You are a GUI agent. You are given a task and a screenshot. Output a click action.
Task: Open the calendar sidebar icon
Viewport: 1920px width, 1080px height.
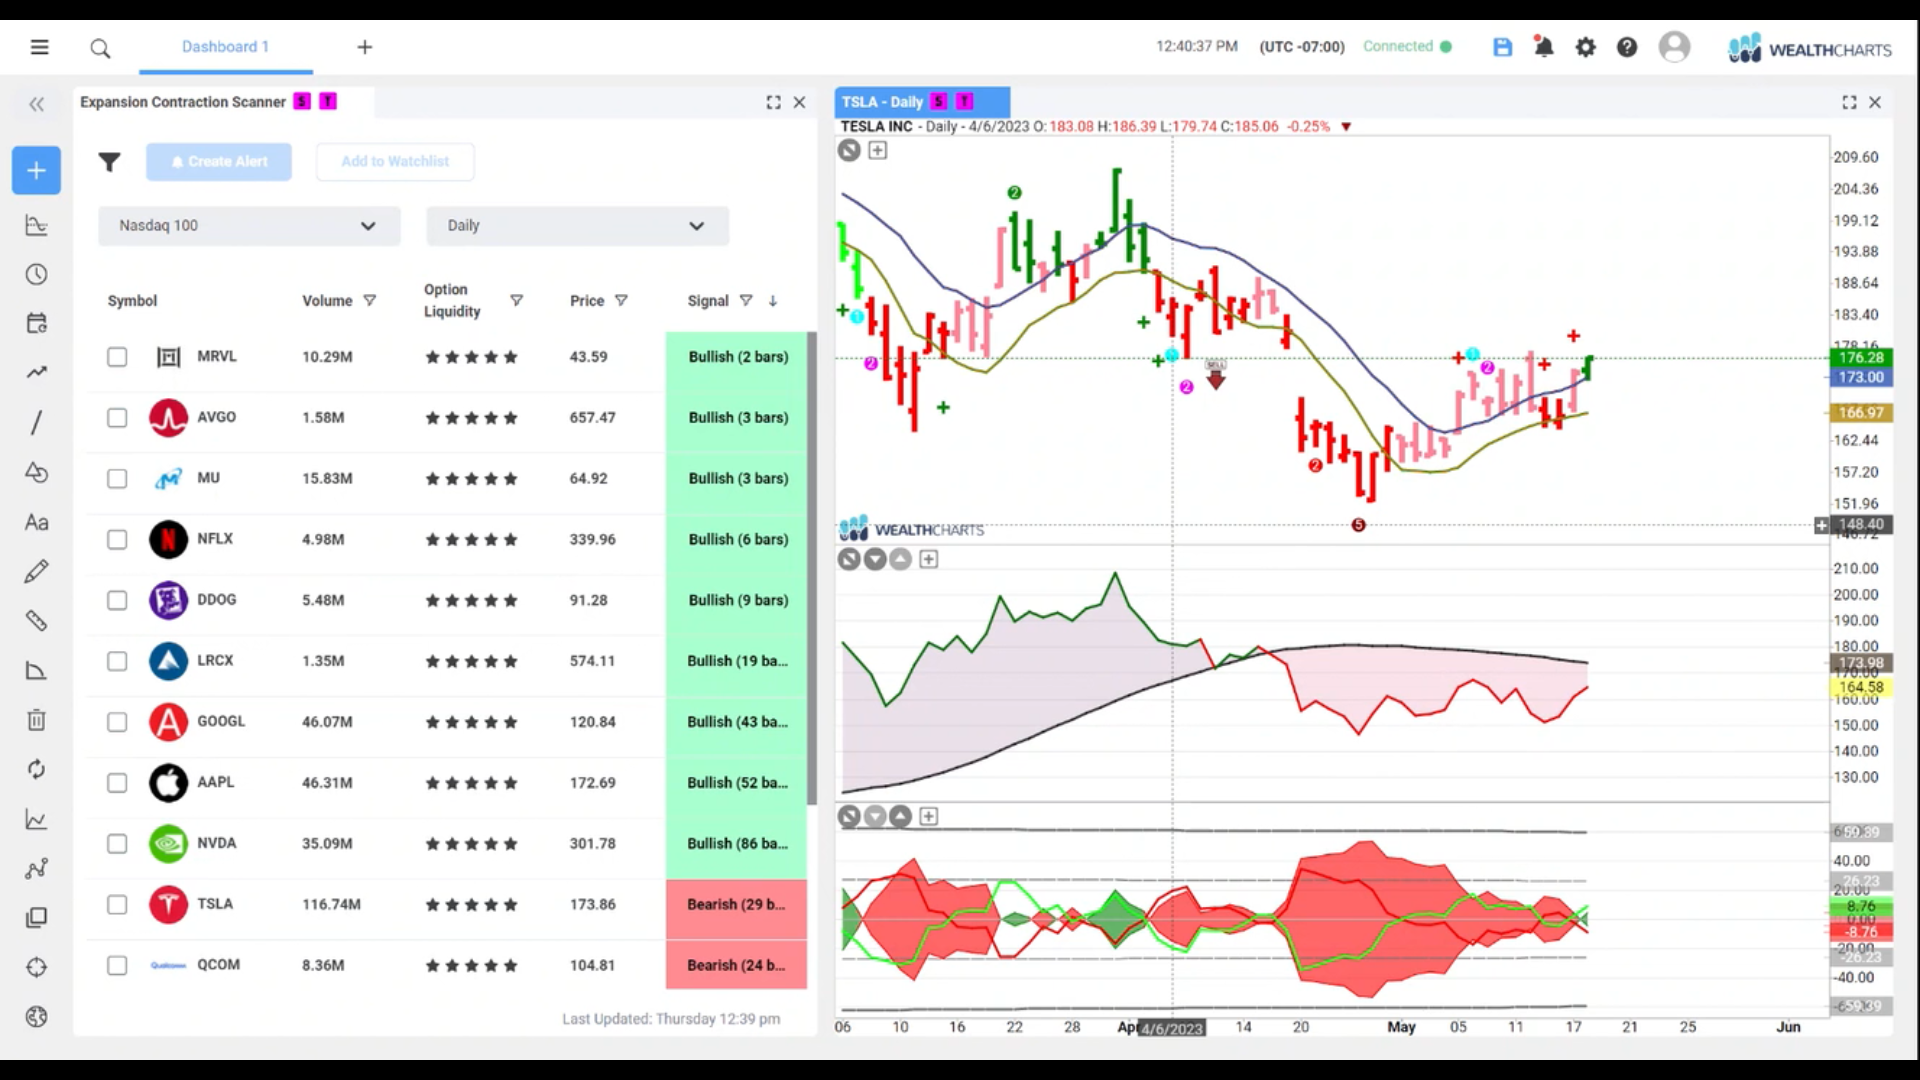pyautogui.click(x=36, y=324)
